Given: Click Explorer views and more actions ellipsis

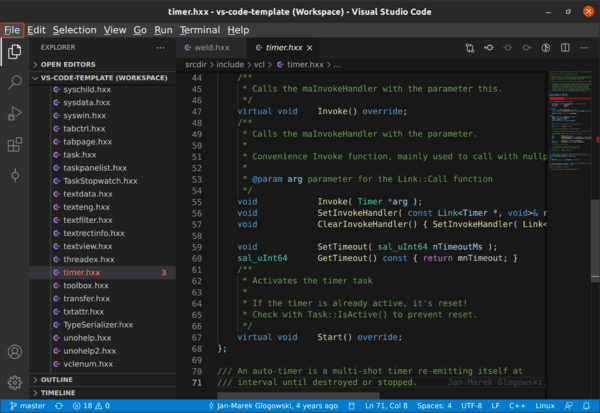Looking at the screenshot, I should click(160, 48).
